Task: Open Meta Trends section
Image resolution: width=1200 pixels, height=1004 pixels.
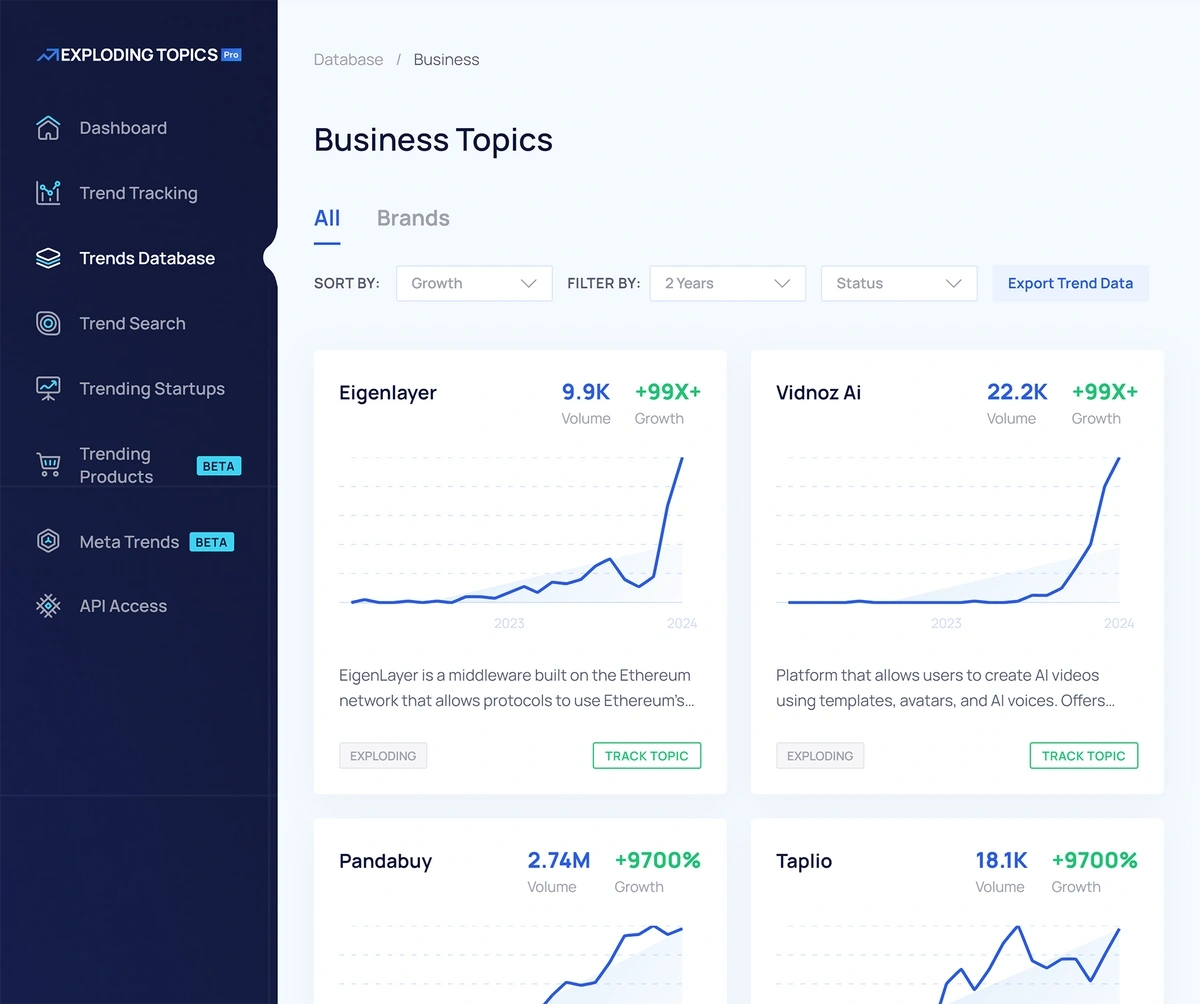Action: (129, 542)
